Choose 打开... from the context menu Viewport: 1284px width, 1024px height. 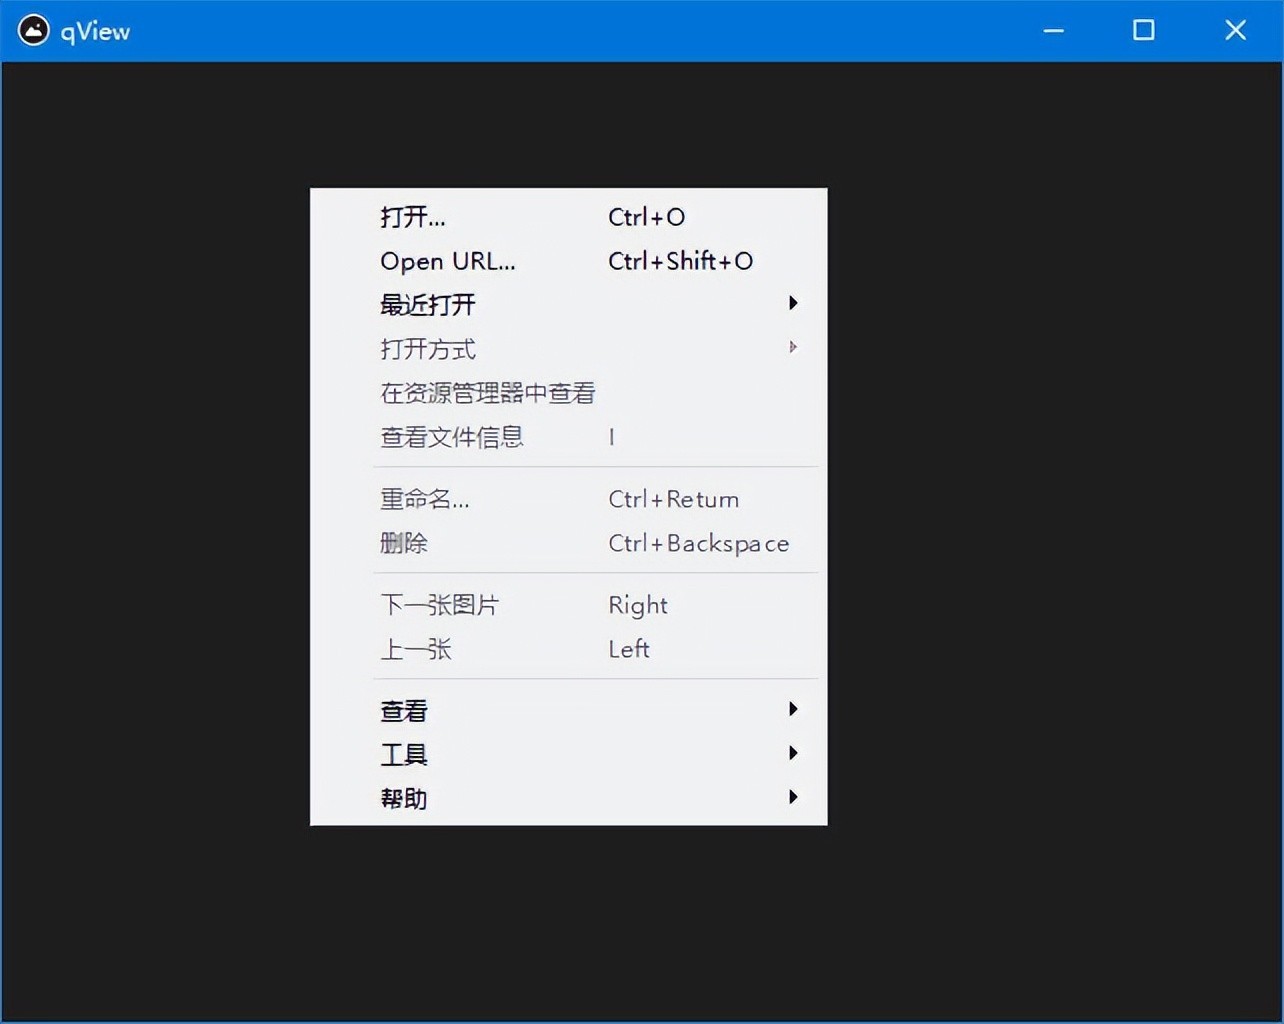[568, 217]
